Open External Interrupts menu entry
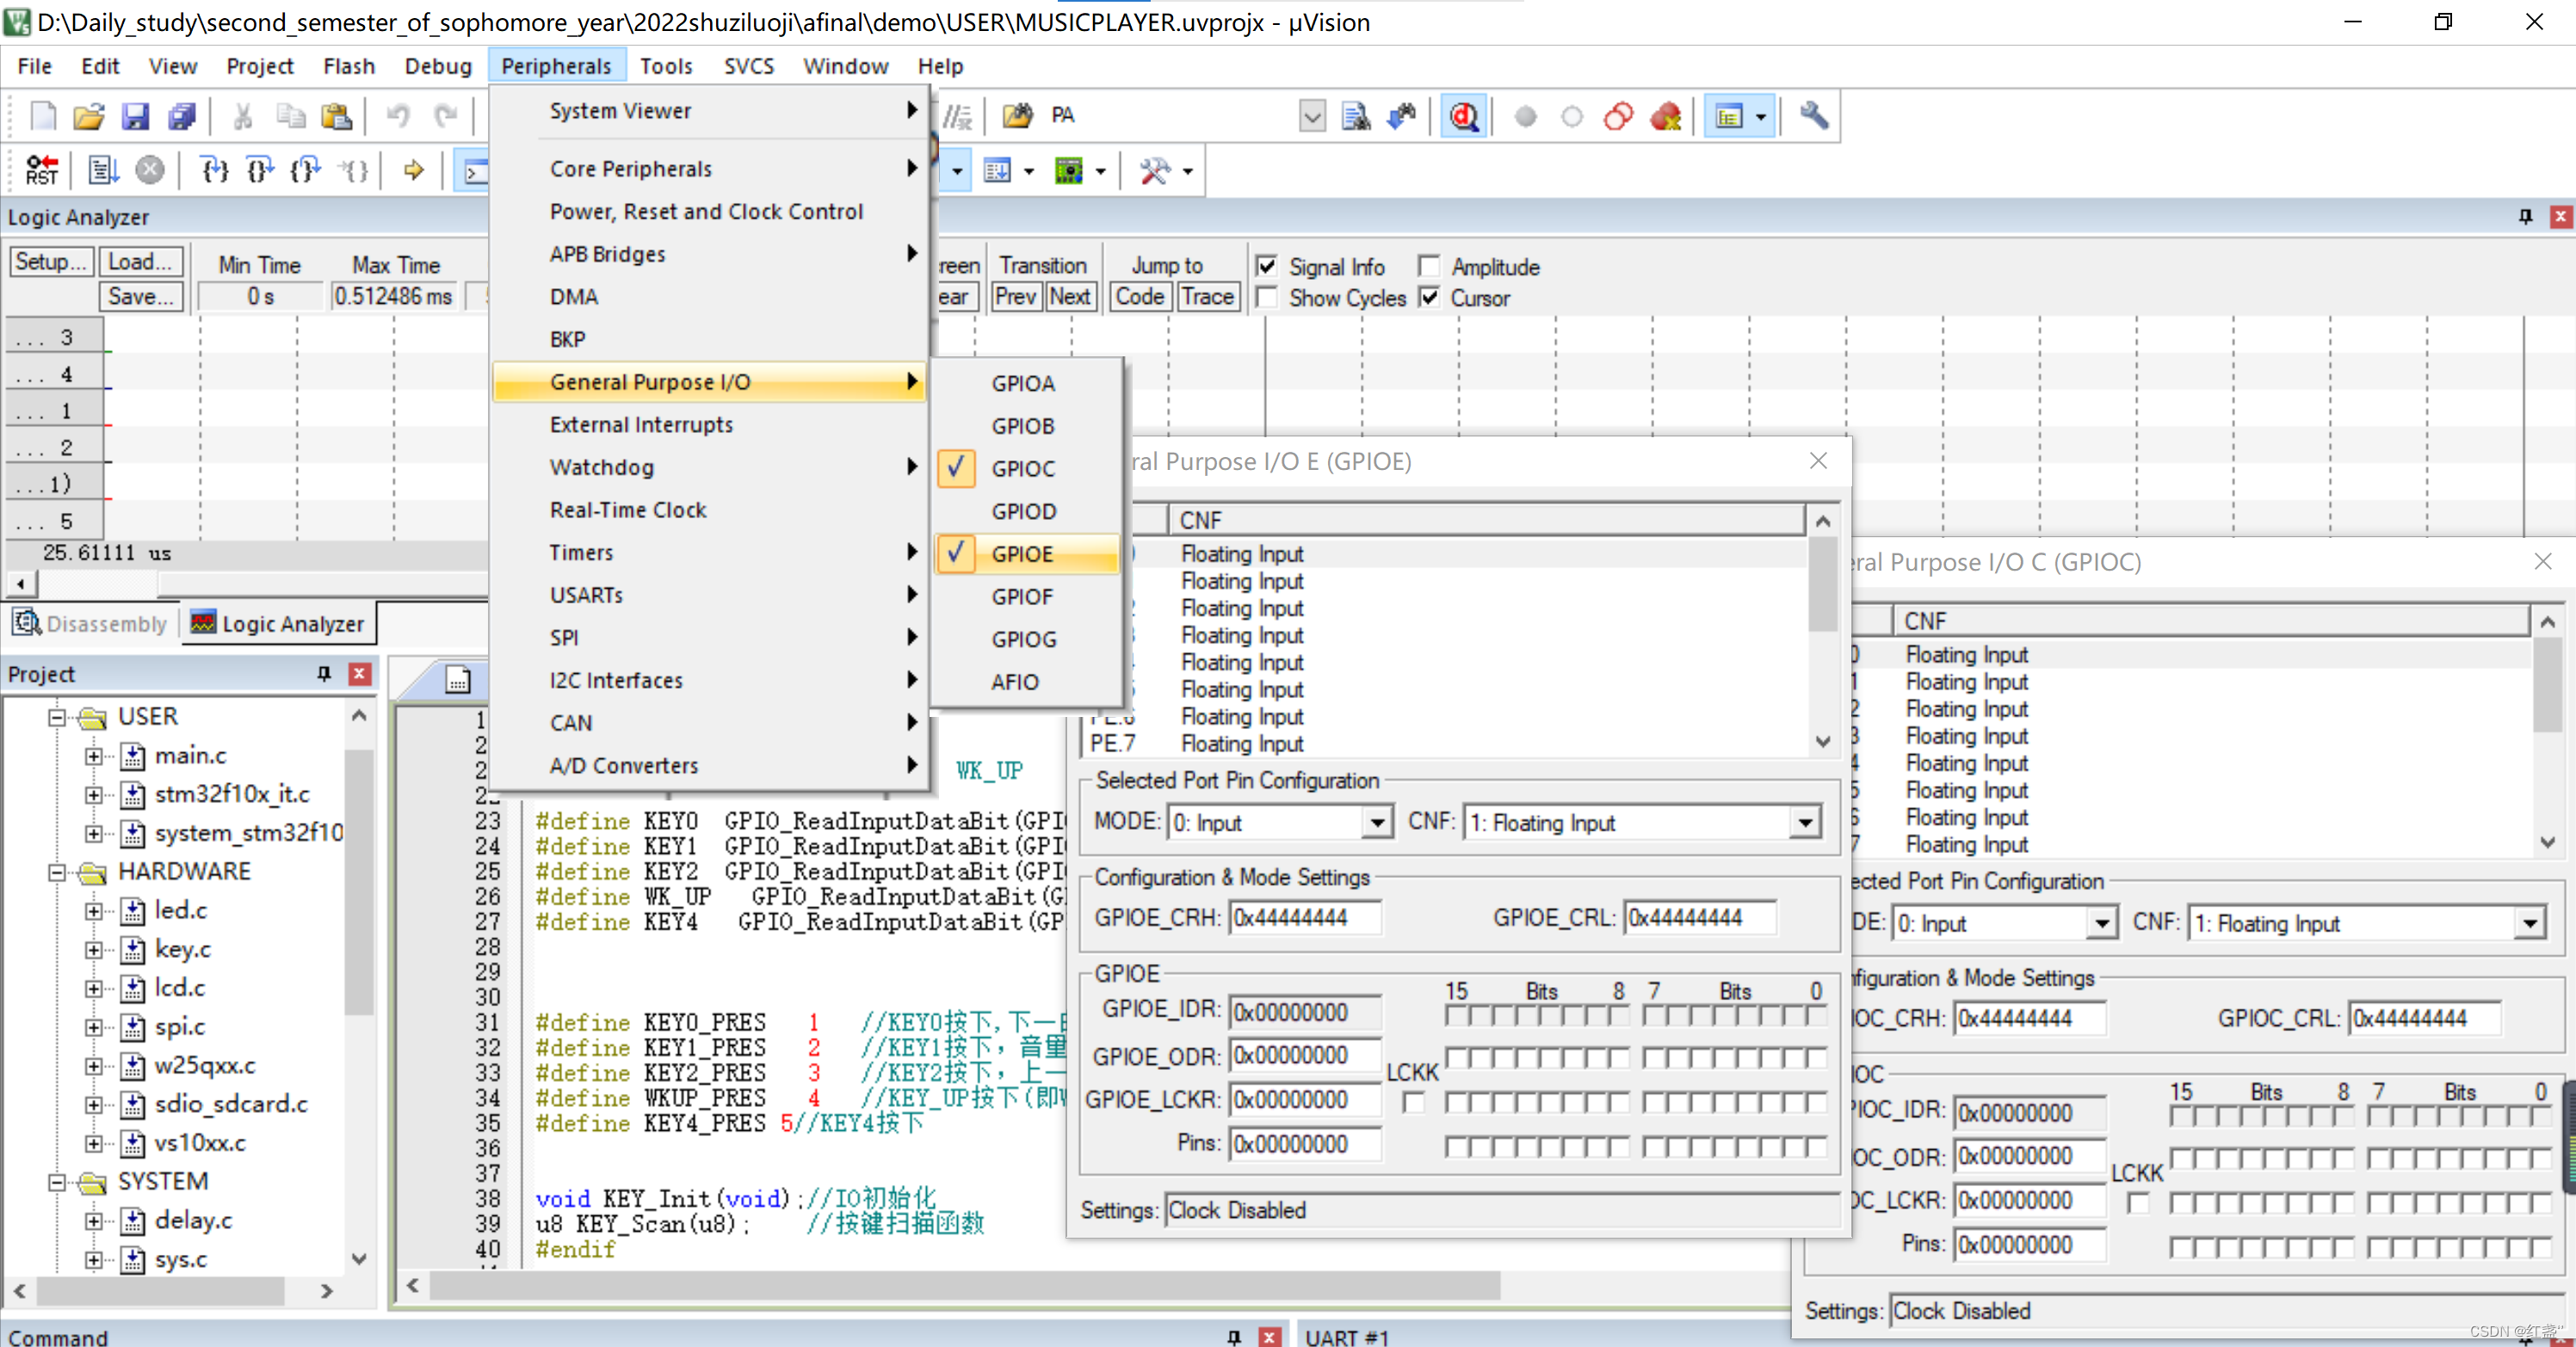 [641, 425]
